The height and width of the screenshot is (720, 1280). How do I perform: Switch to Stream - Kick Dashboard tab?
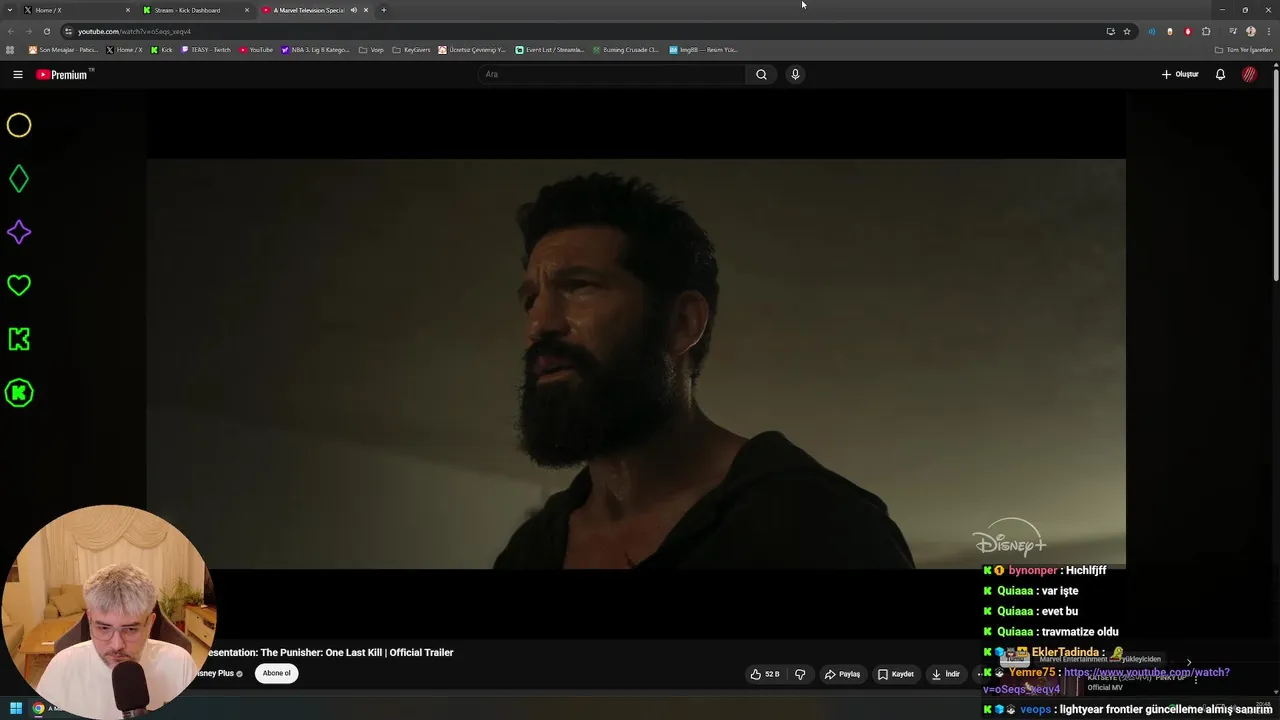coord(195,10)
